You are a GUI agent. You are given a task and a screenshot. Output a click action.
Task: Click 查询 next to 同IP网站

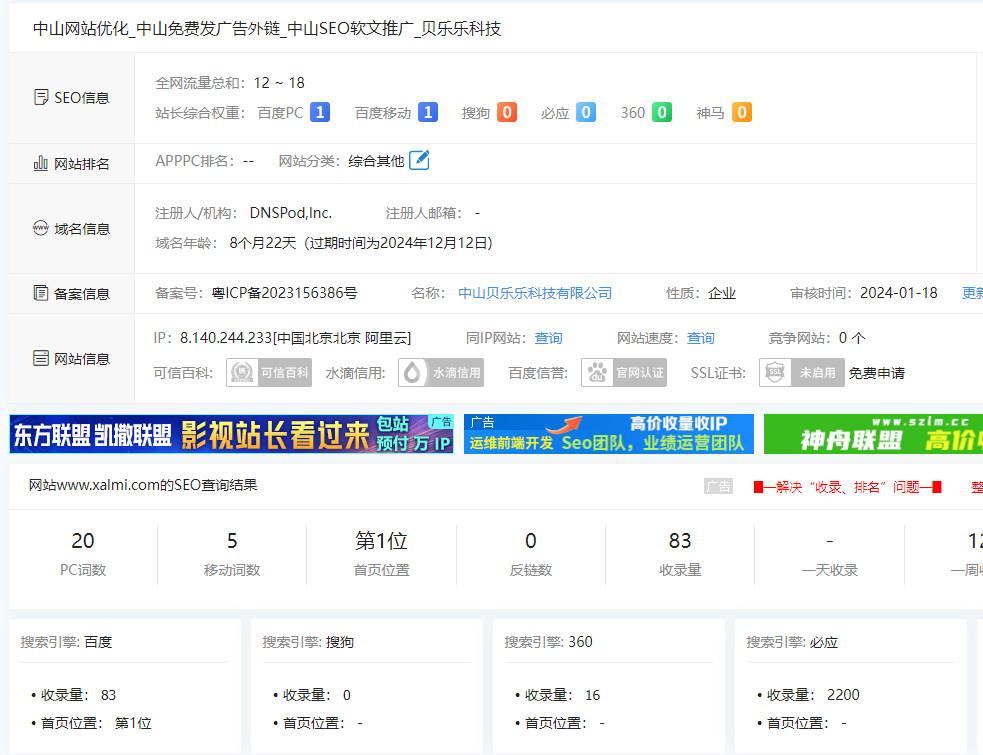tap(549, 338)
